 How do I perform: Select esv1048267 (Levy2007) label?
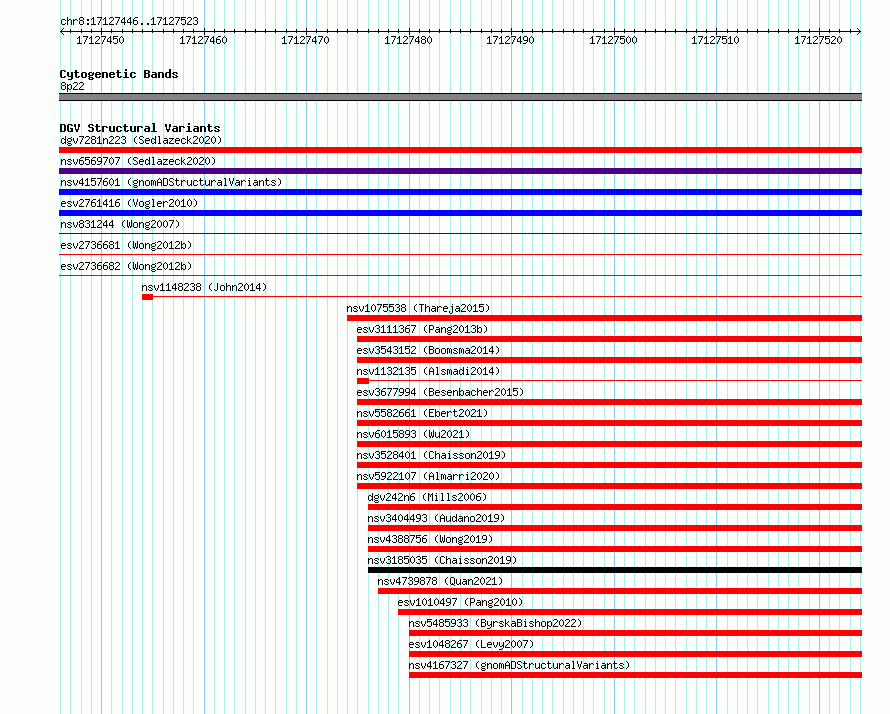click(x=471, y=644)
